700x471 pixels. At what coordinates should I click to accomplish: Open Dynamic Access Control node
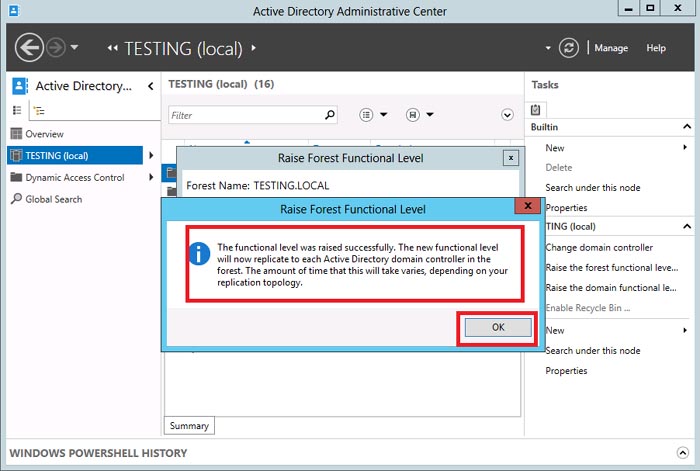75,177
